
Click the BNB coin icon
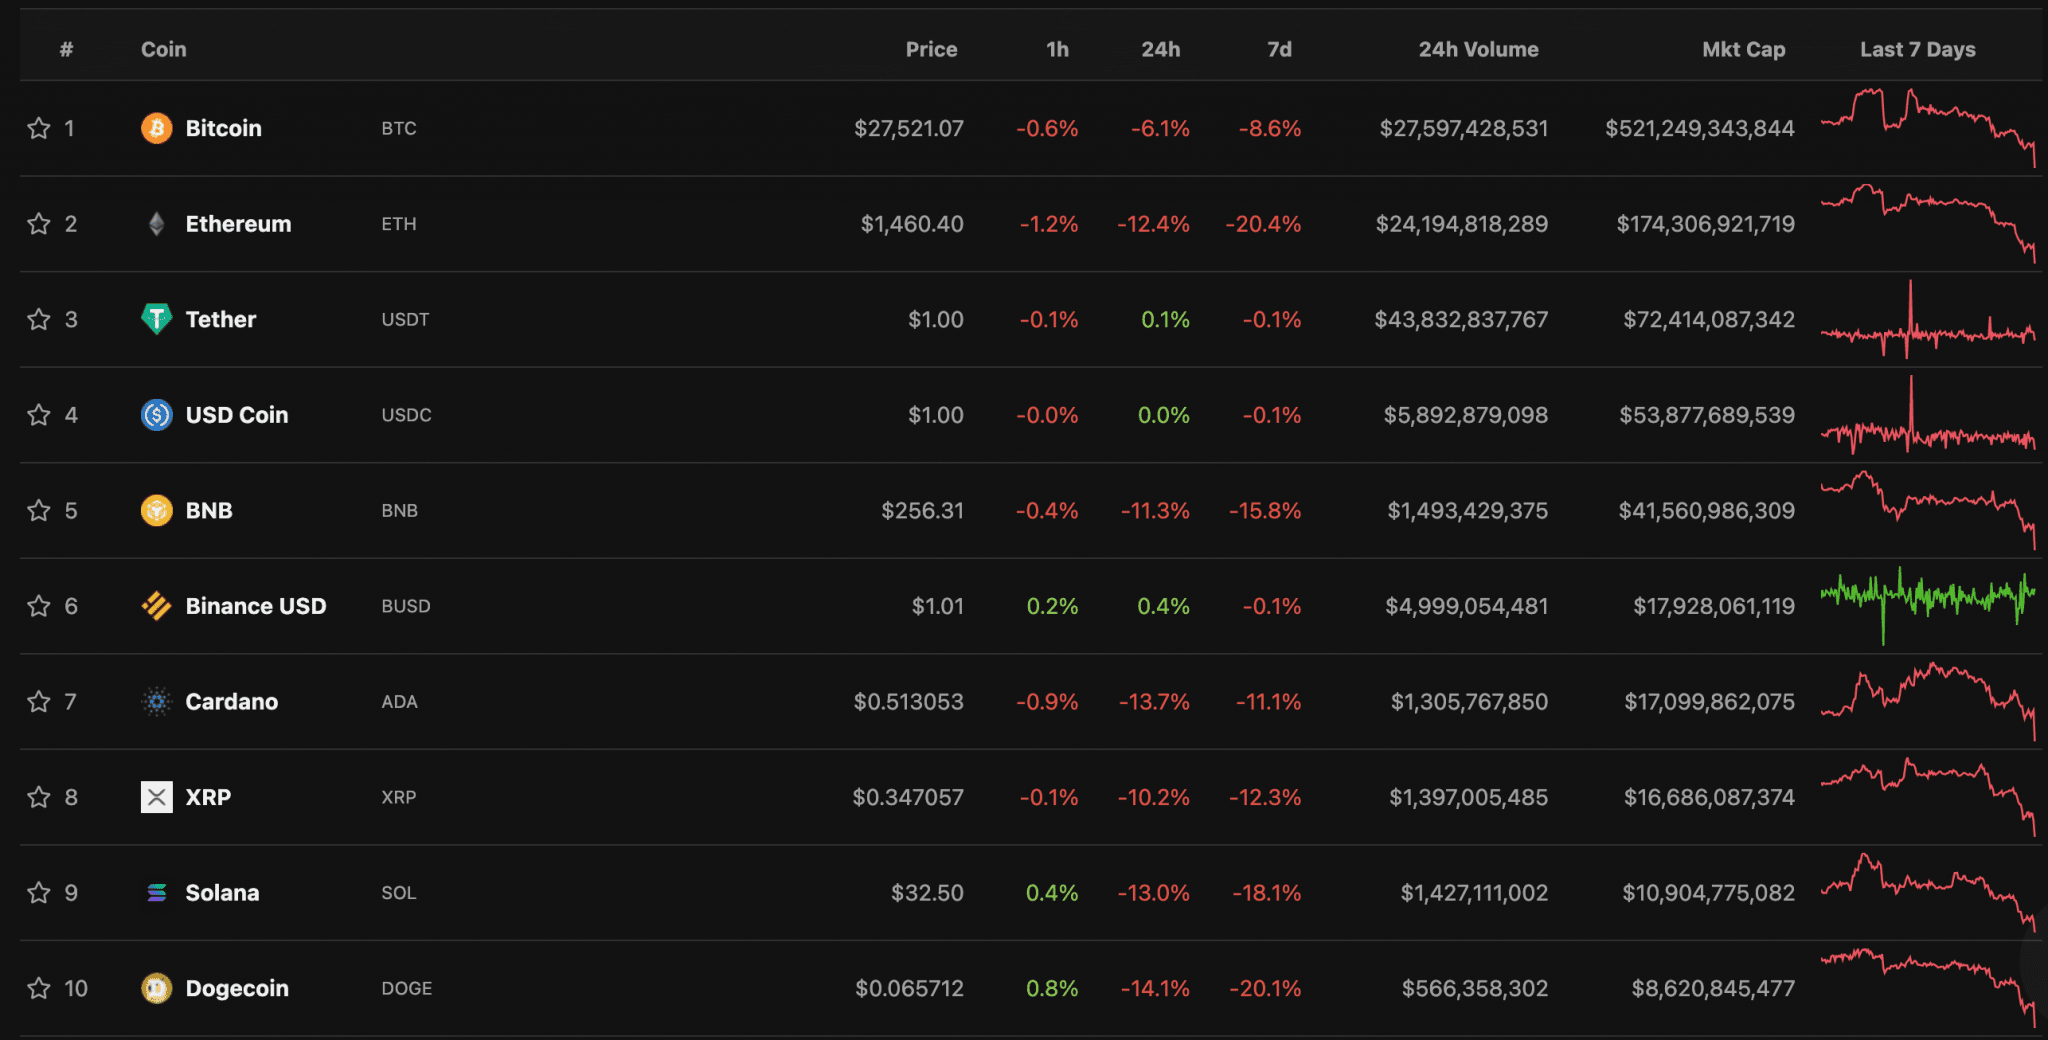point(156,510)
